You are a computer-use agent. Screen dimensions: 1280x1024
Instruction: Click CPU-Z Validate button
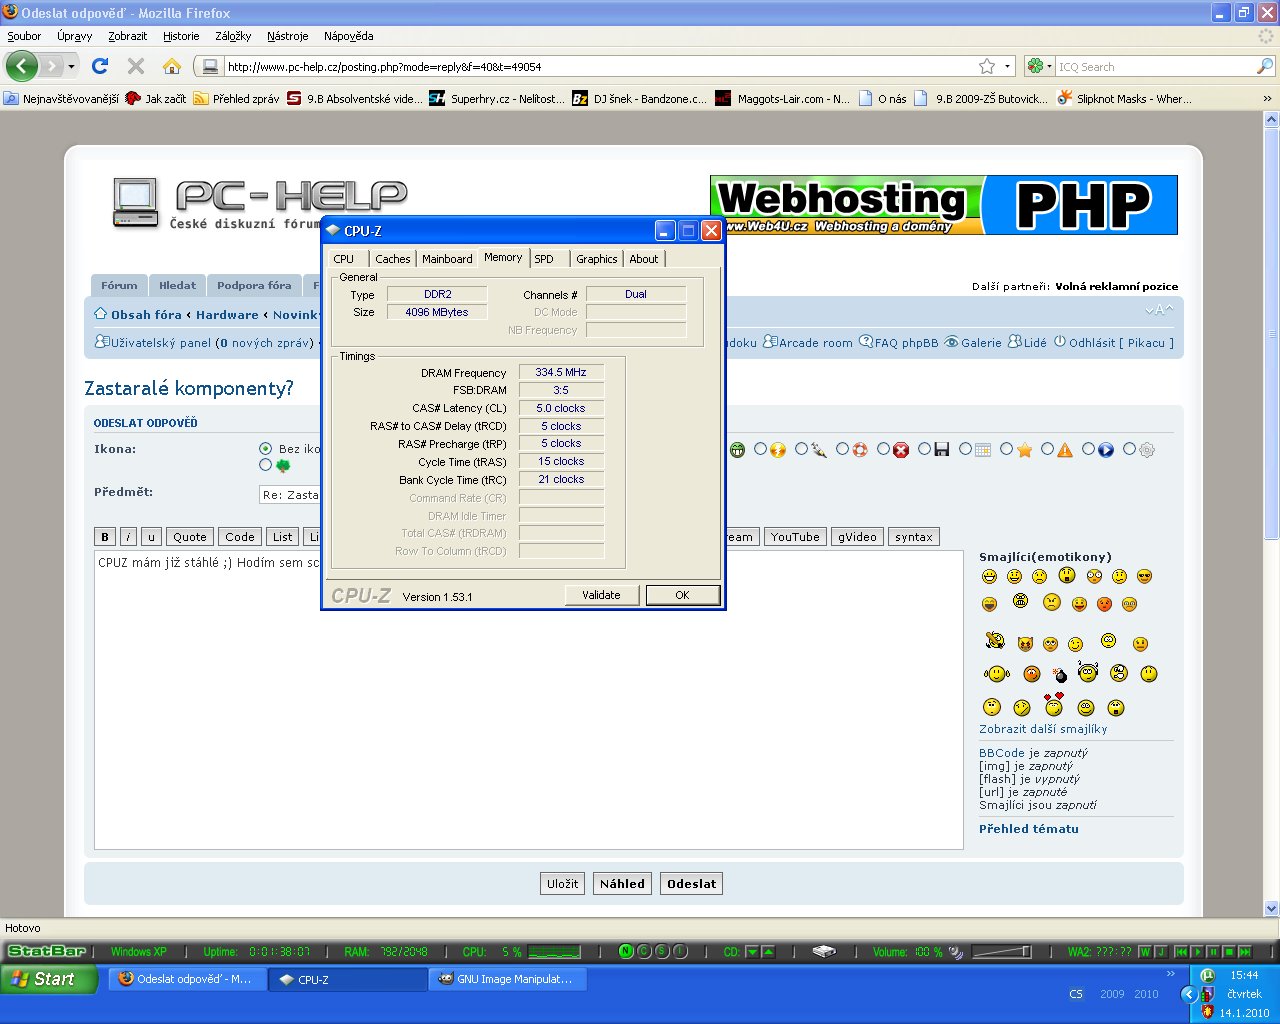[601, 595]
